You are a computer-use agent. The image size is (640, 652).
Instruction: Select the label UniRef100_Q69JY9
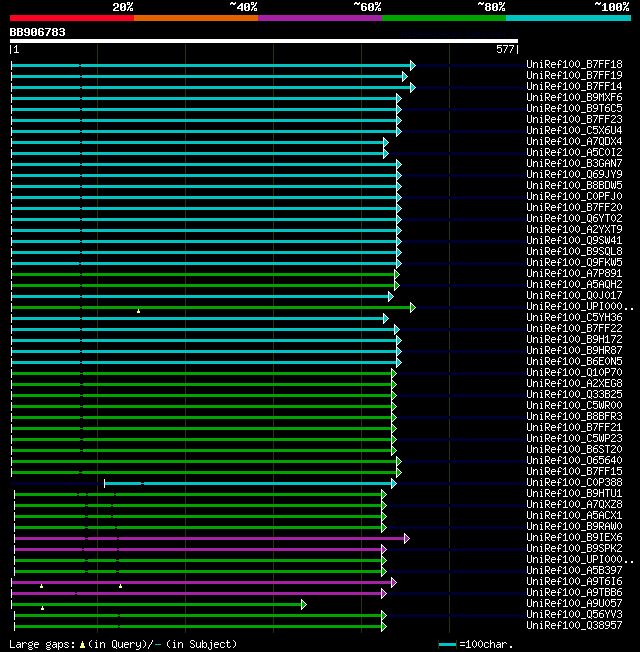pos(574,175)
